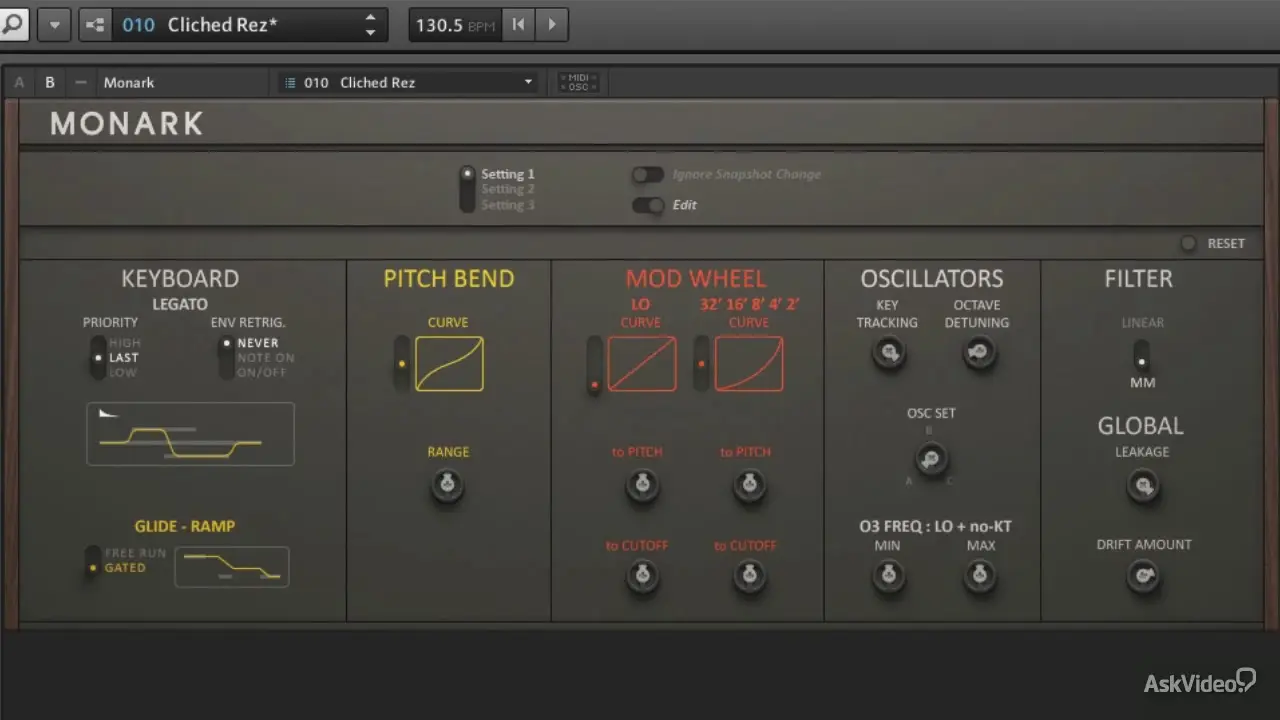
Task: Click the LO to CUTOFF knob
Action: click(640, 576)
